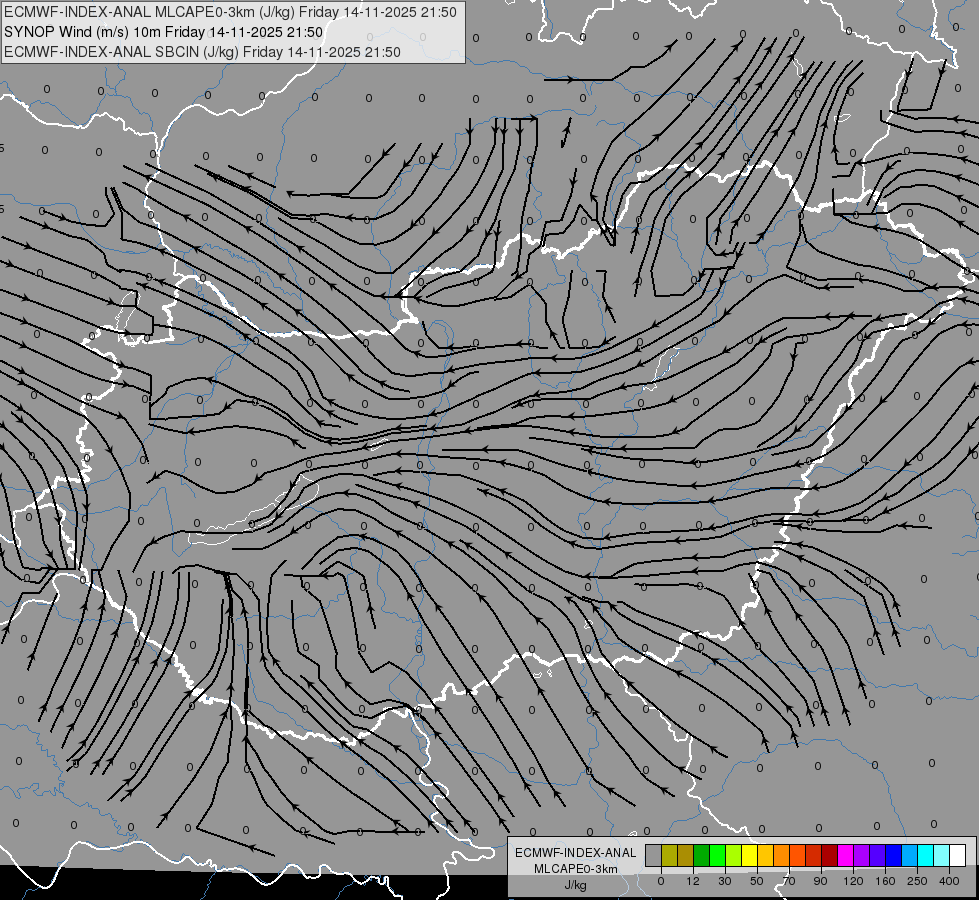
Task: Click the legend scale value 120
Action: 853,881
